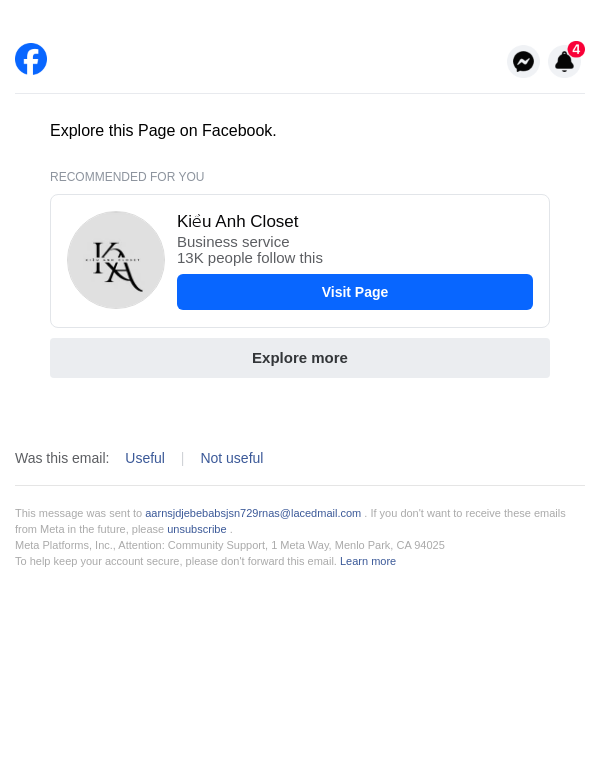Screen dimensions: 600x768
Task: Click the forwarding security warning text
Action: [x=175, y=561]
